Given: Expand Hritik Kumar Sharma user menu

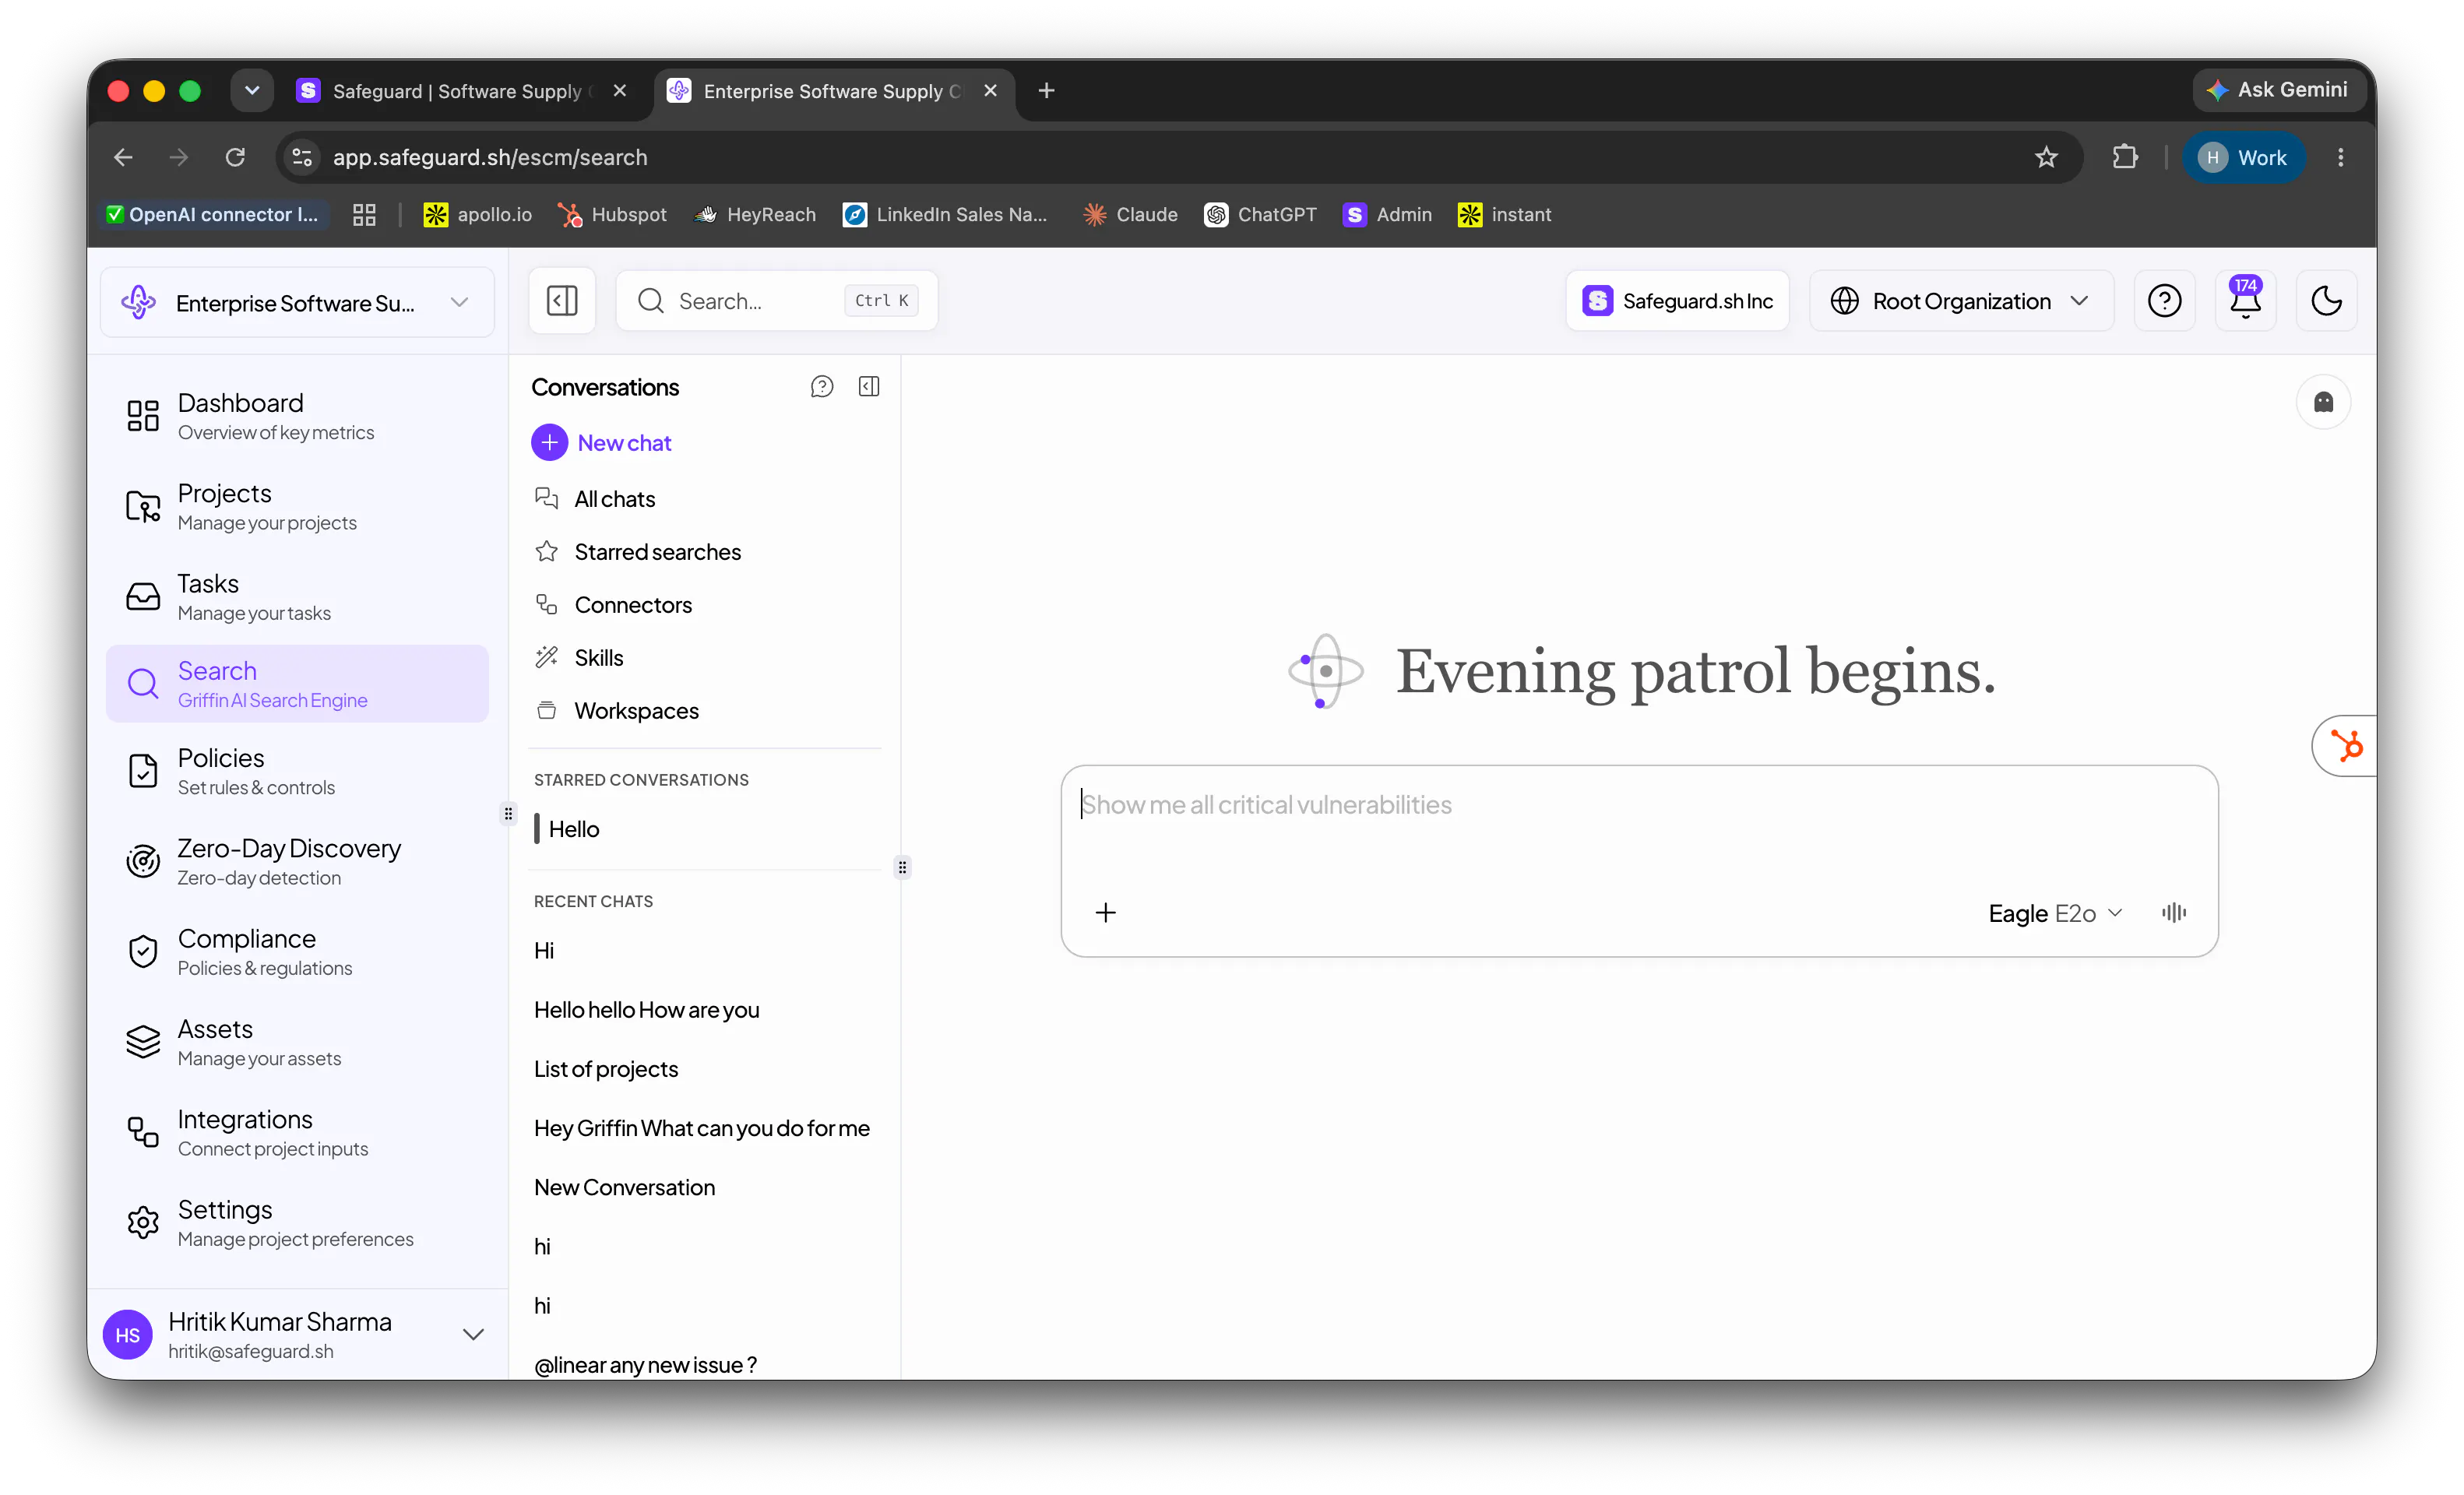Looking at the screenshot, I should coord(297,1334).
